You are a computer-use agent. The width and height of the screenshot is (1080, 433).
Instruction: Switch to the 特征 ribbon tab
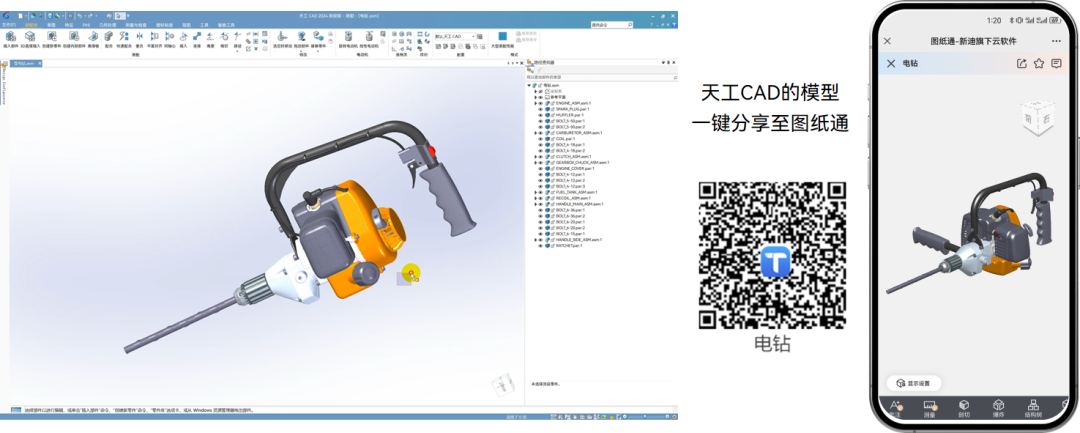69,25
